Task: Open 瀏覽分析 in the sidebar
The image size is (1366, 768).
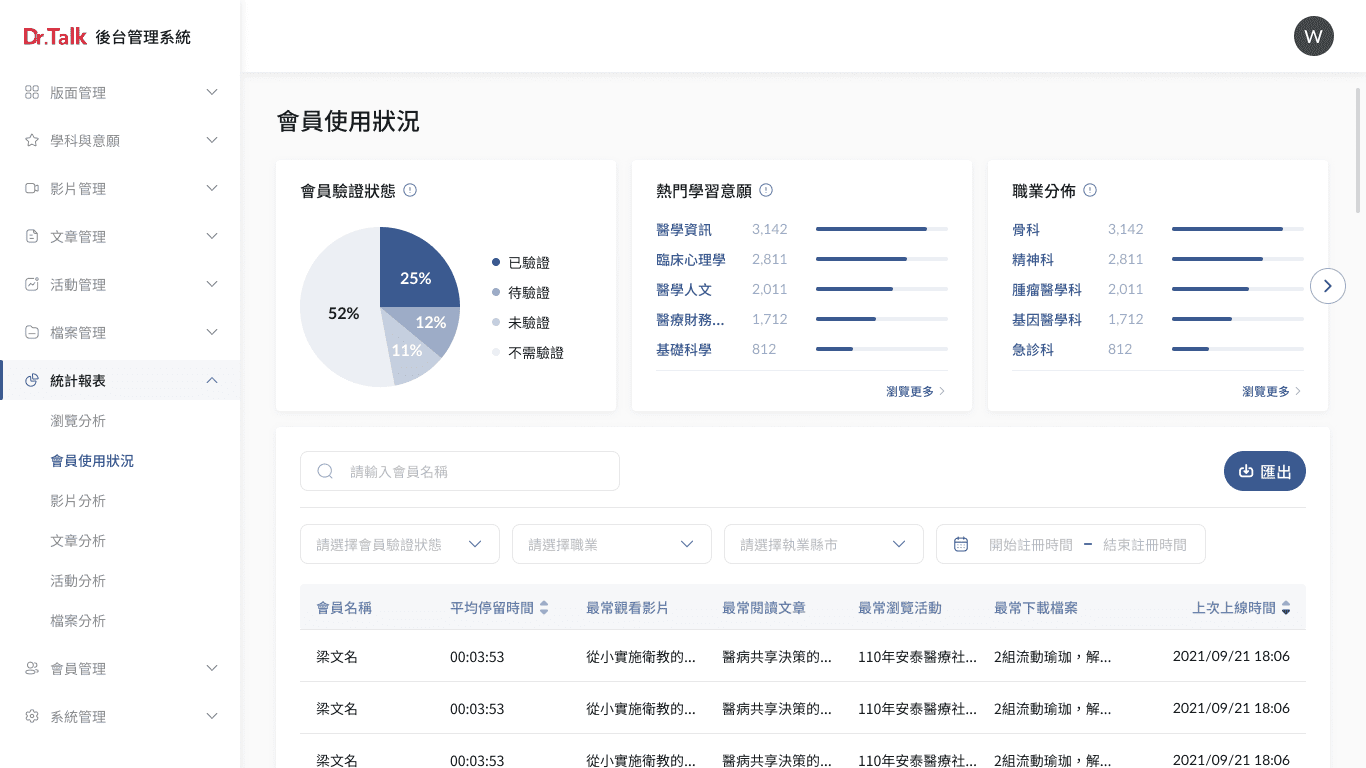Action: pyautogui.click(x=78, y=421)
